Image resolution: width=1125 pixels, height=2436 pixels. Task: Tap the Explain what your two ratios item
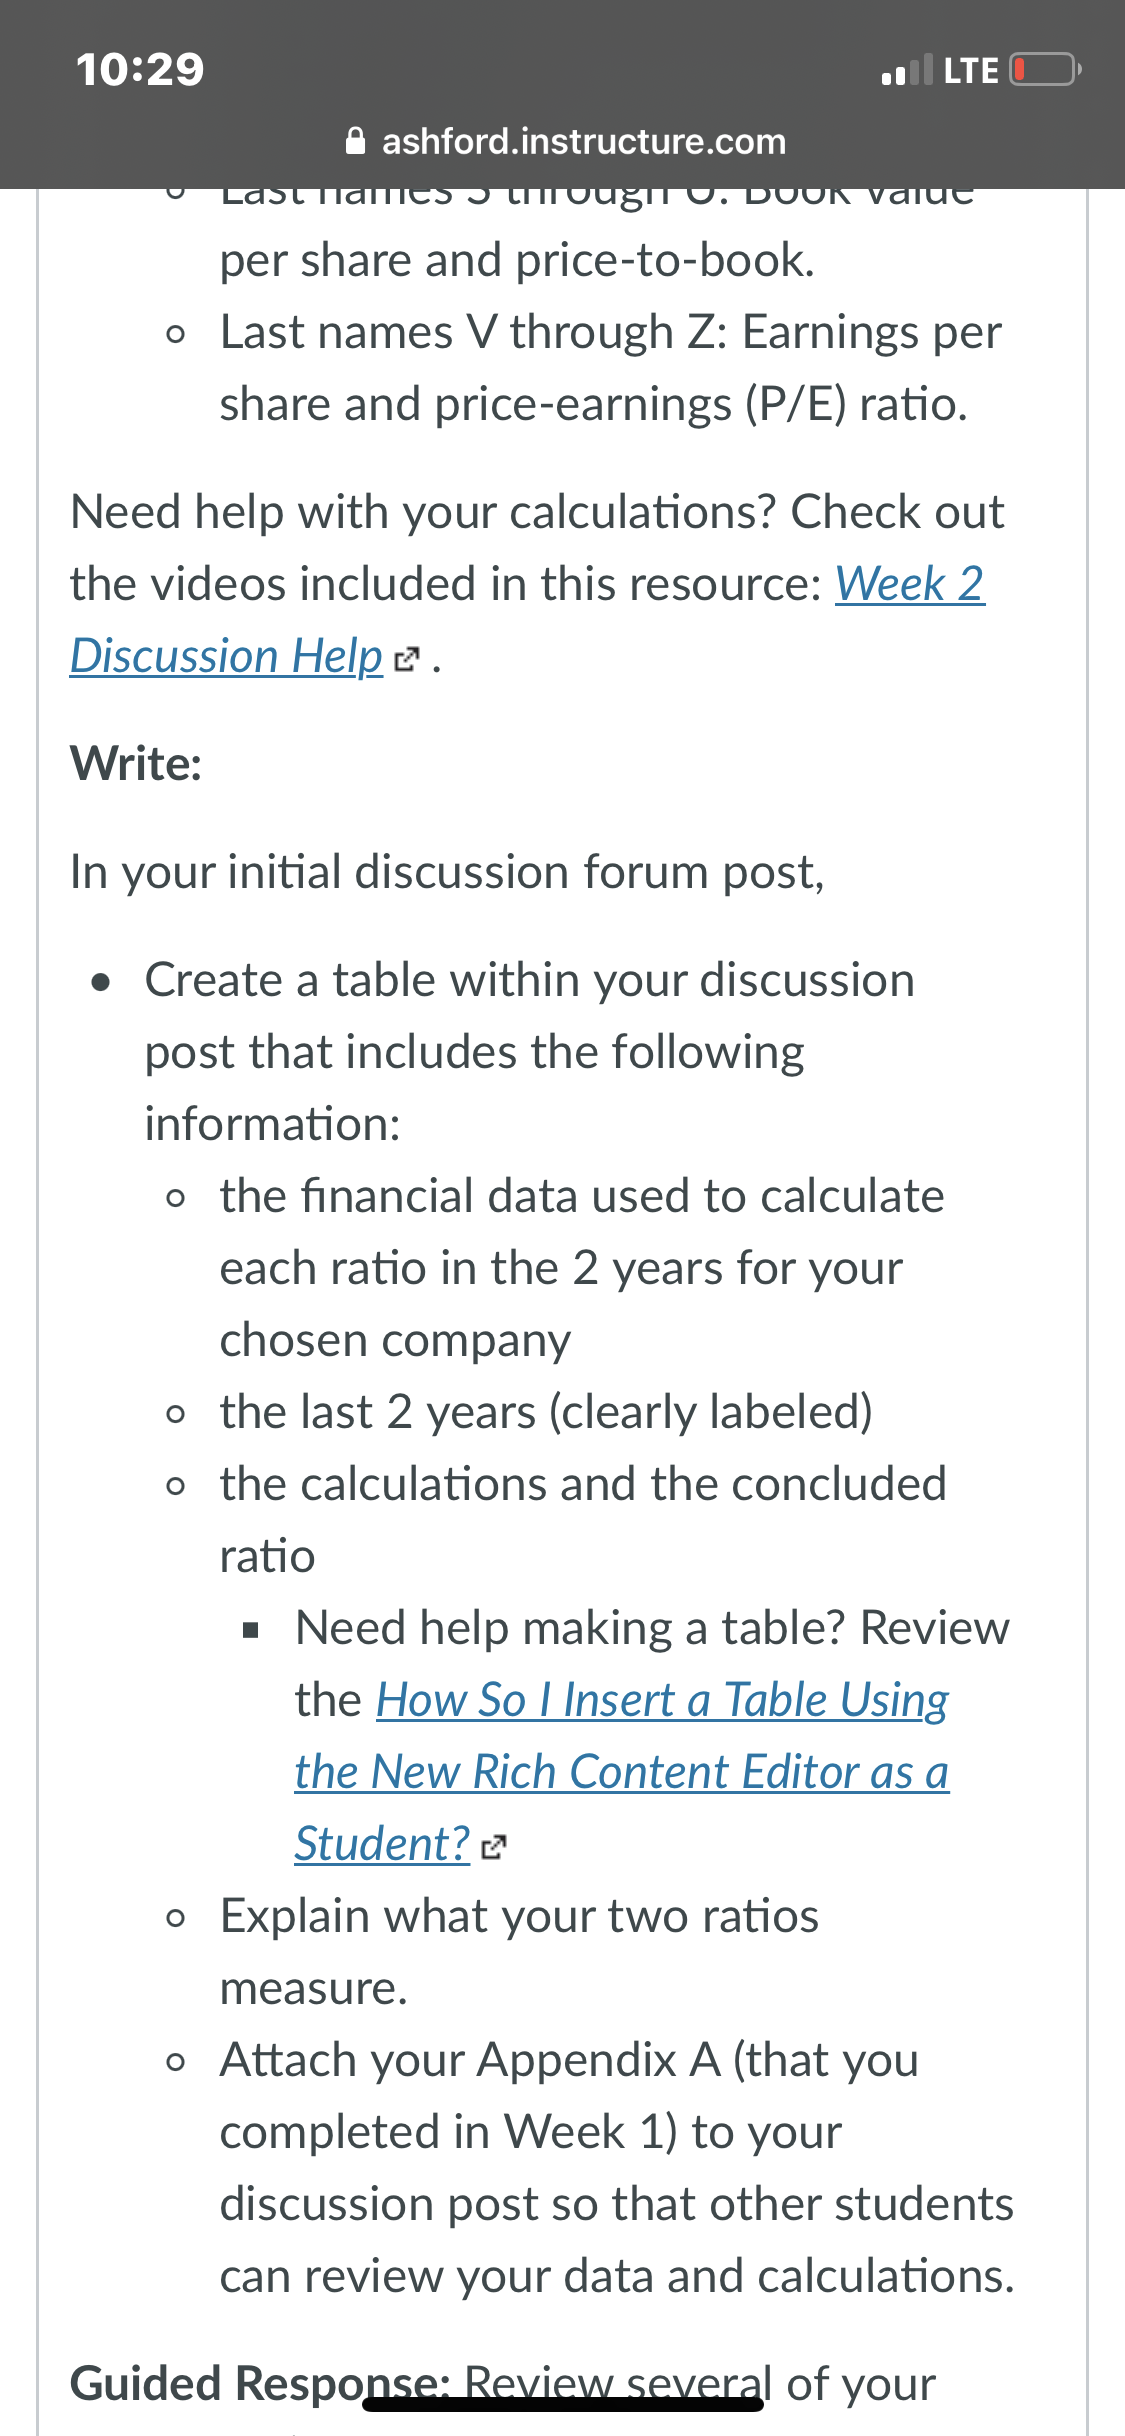point(520,1952)
